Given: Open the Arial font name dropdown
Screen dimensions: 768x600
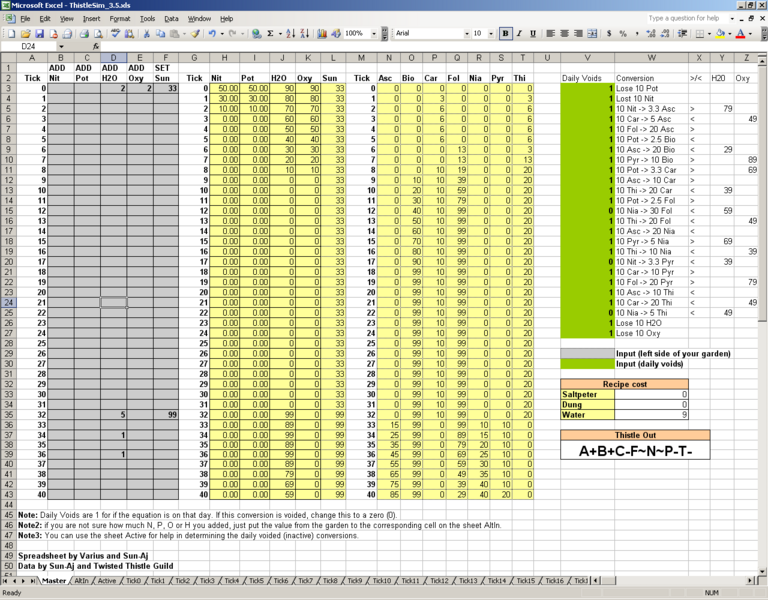Looking at the screenshot, I should 466,33.
